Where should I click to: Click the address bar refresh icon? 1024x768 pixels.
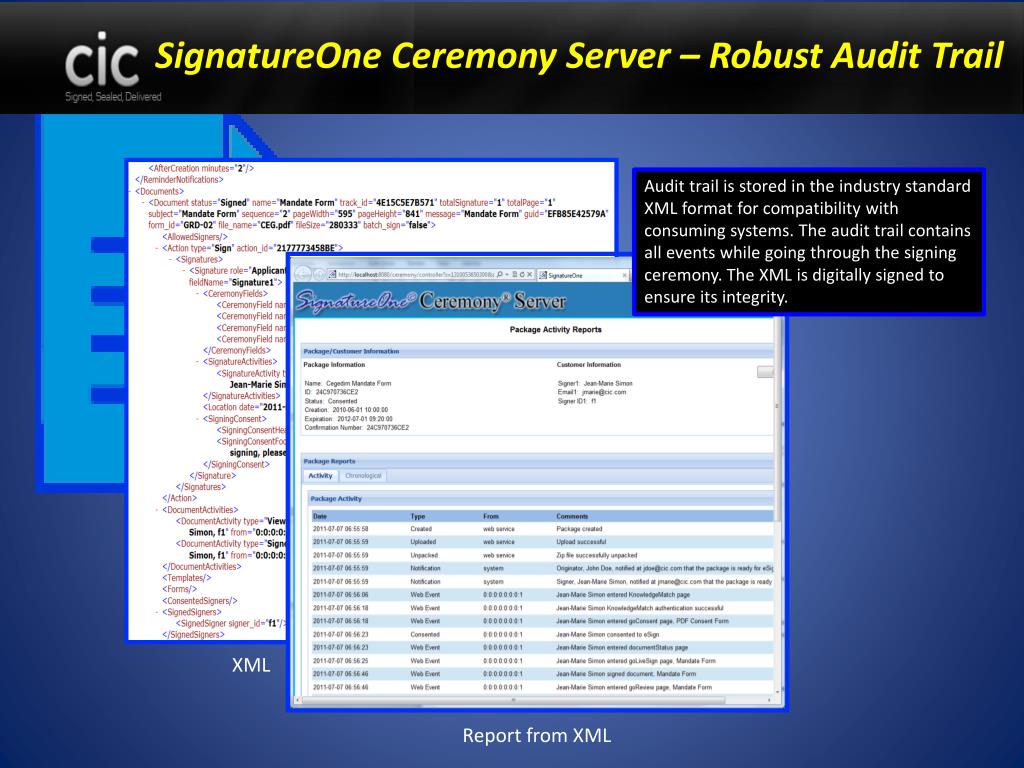coord(521,275)
